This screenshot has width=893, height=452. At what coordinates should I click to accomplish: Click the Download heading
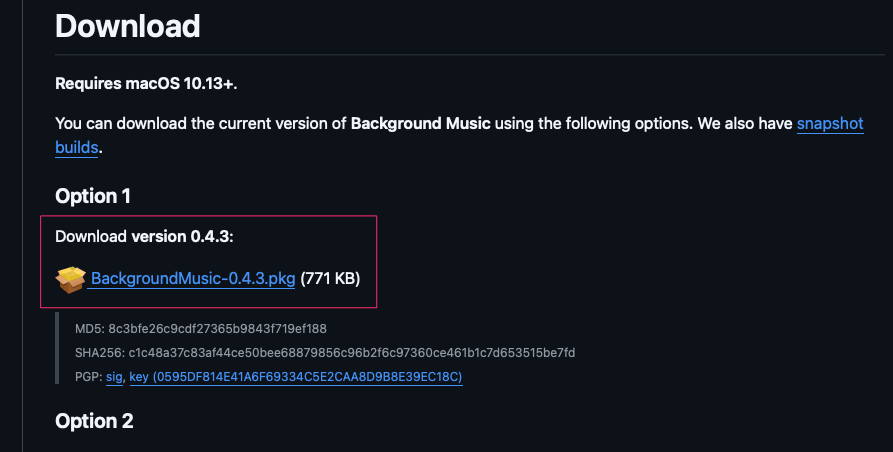tap(128, 25)
